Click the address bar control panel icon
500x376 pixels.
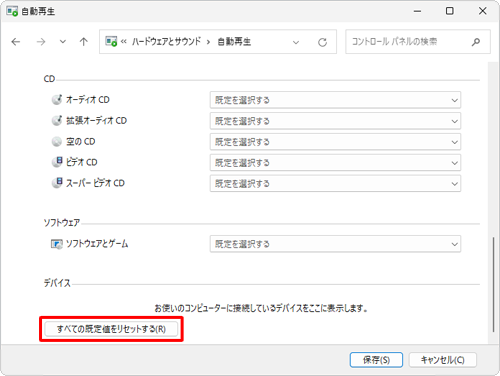coord(111,42)
